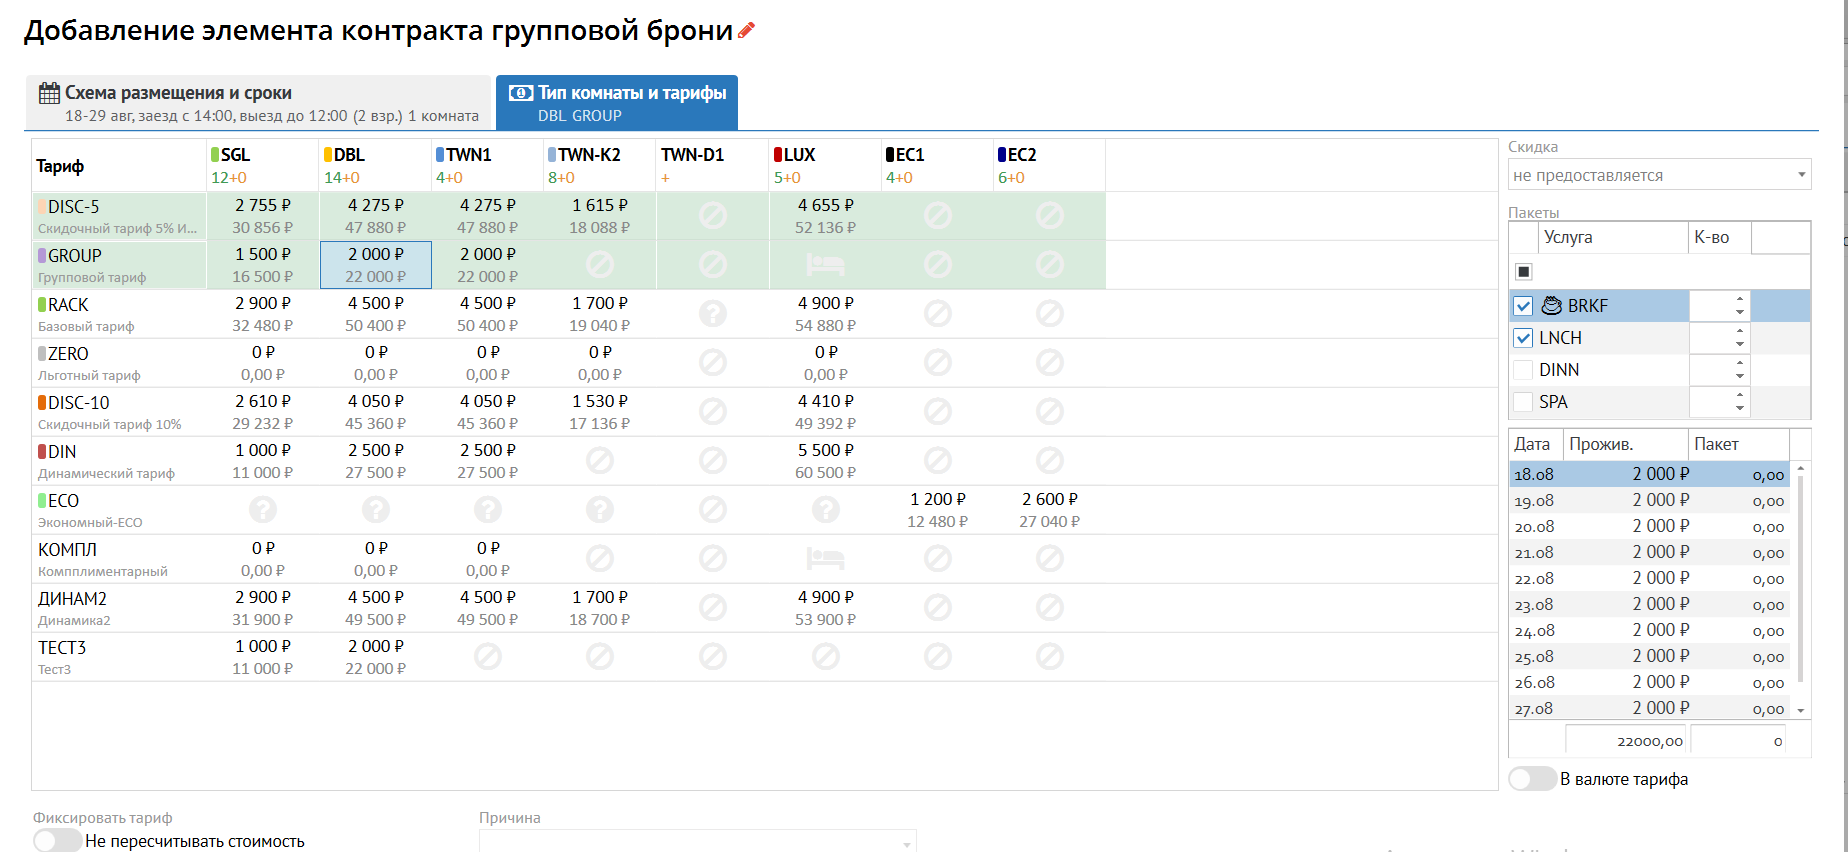Image resolution: width=1848 pixels, height=852 pixels.
Task: Click the breakfast cup icon beside BRKF
Action: [x=1552, y=306]
